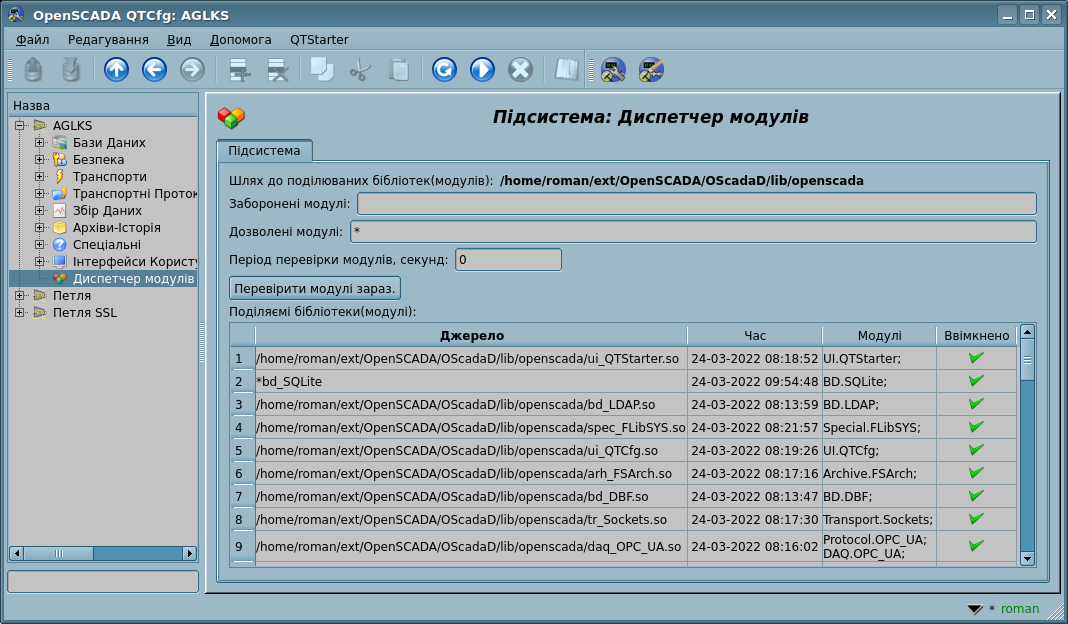This screenshot has width=1068, height=624.
Task: Open the manual book icon in toolbar
Action: pyautogui.click(x=567, y=69)
